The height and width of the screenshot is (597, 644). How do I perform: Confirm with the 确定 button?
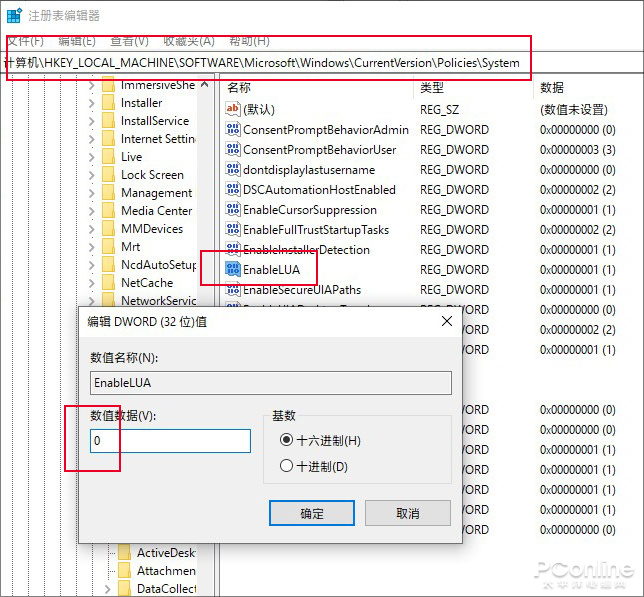pyautogui.click(x=312, y=513)
